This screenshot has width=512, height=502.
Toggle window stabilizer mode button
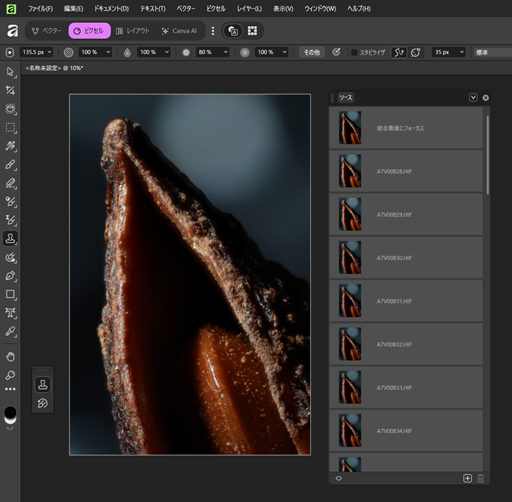(x=416, y=52)
